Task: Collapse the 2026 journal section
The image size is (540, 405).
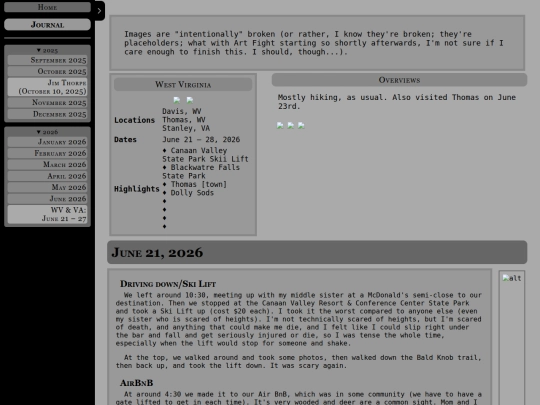Action: coord(48,132)
